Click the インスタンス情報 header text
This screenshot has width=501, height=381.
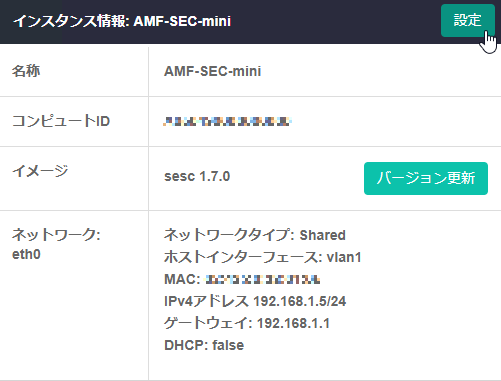click(x=69, y=21)
